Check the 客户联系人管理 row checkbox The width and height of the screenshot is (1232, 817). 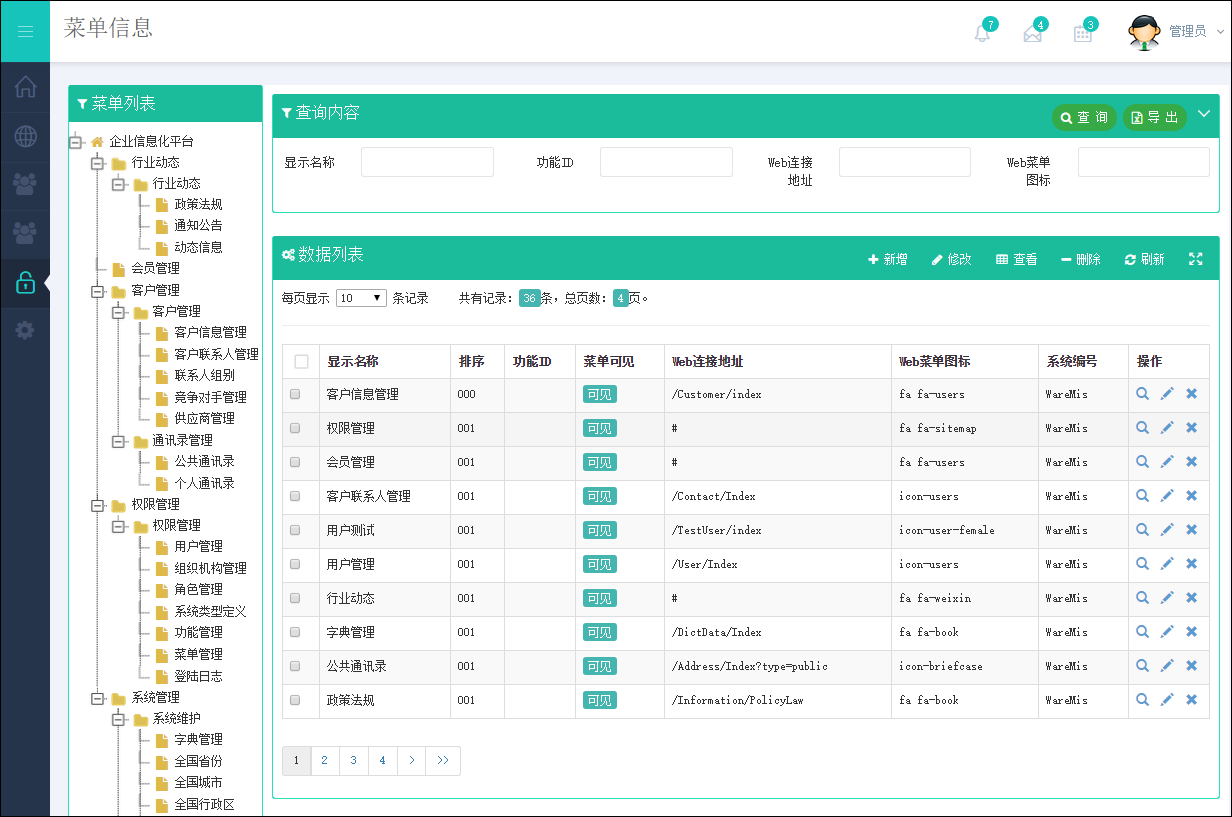coord(295,496)
